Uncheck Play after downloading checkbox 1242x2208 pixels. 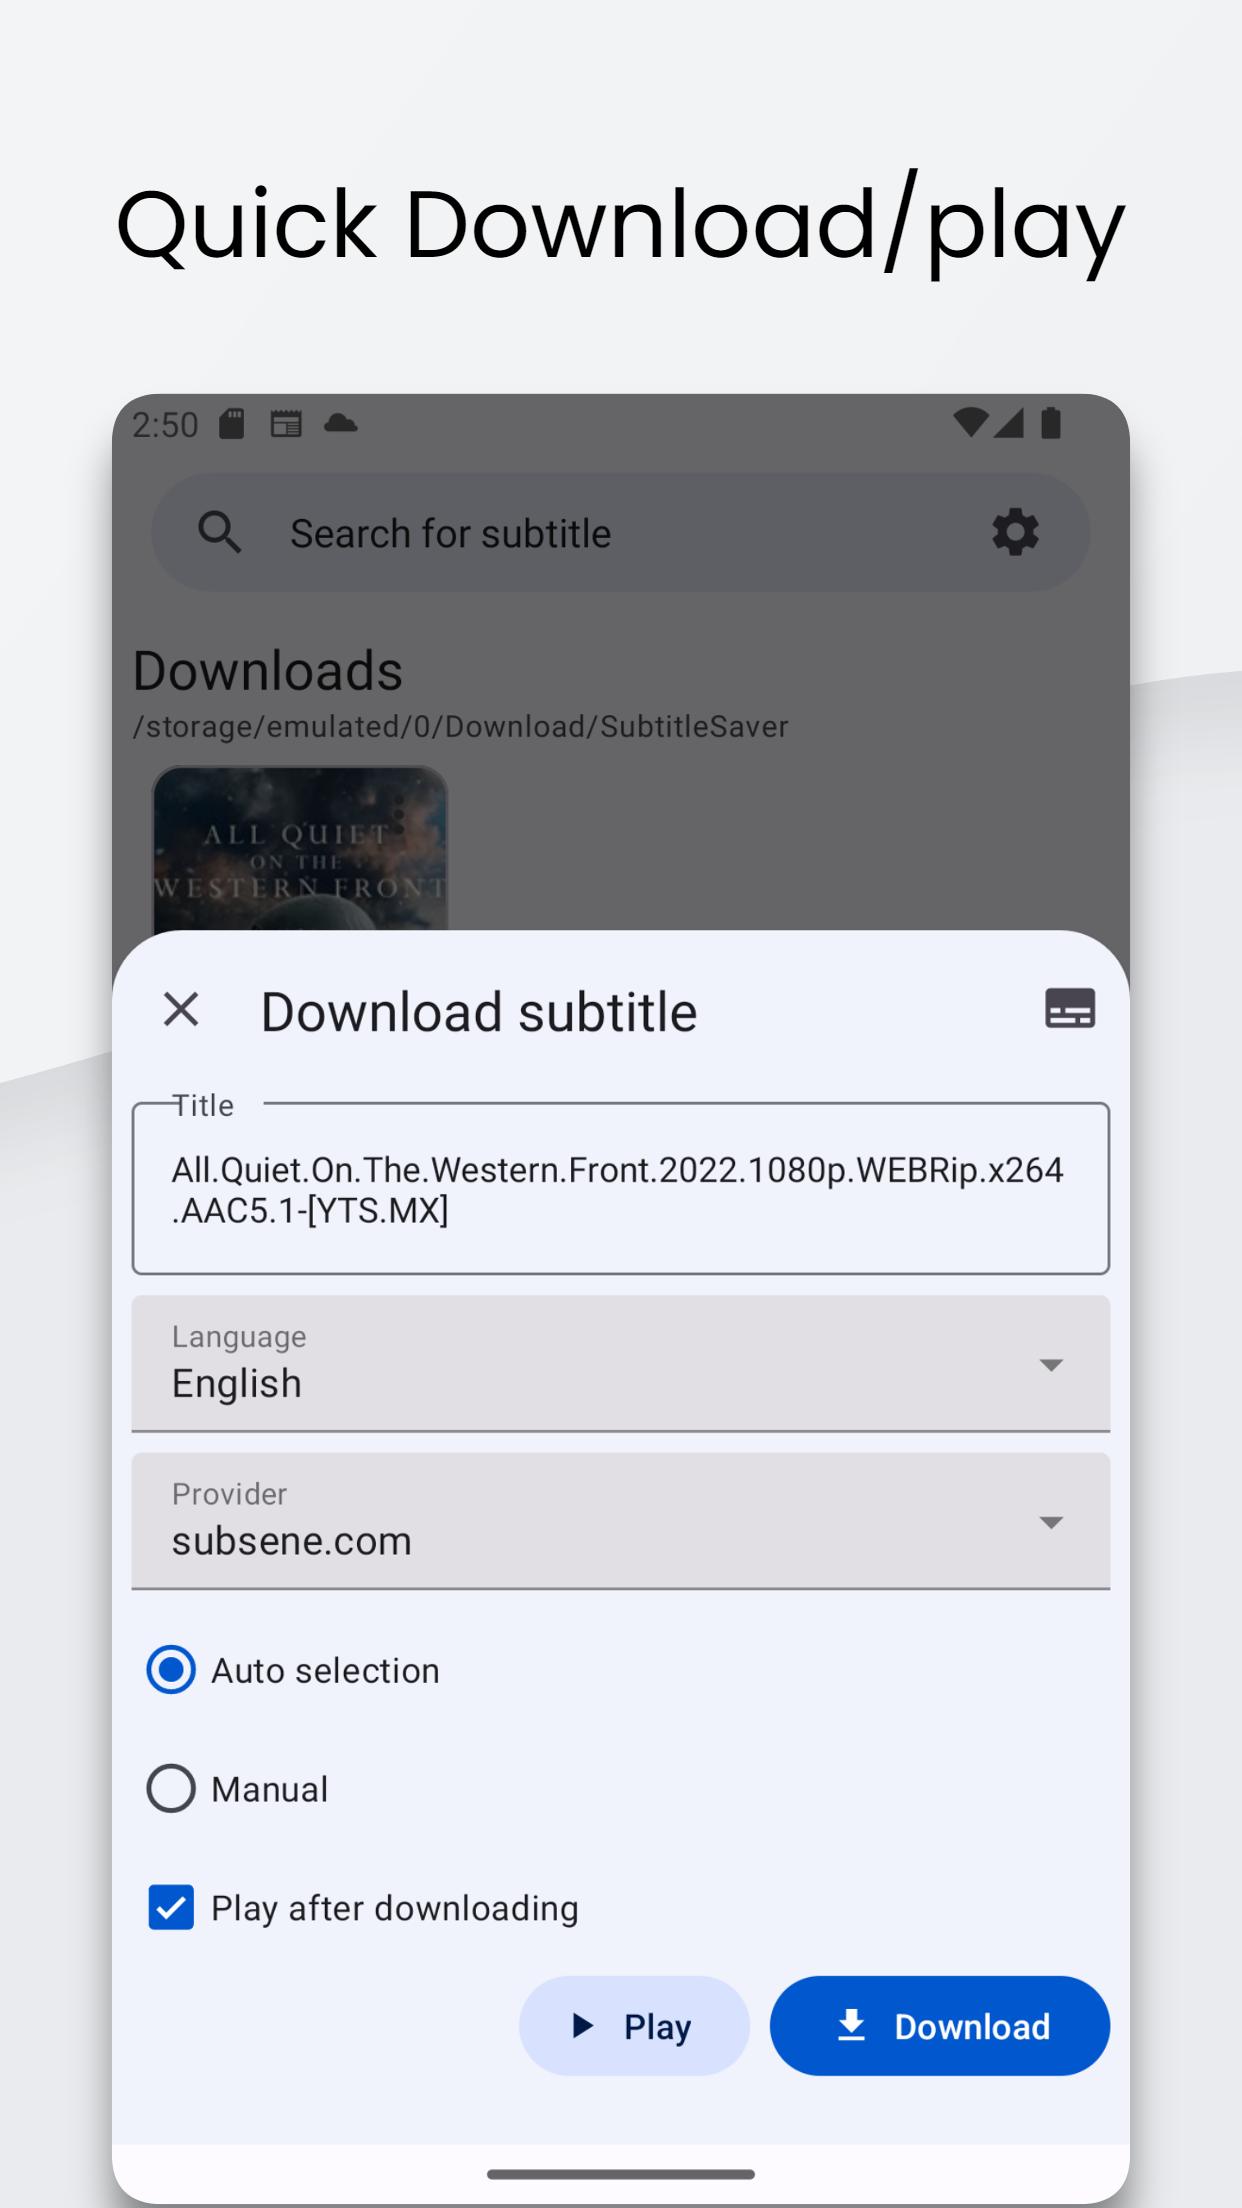171,1908
